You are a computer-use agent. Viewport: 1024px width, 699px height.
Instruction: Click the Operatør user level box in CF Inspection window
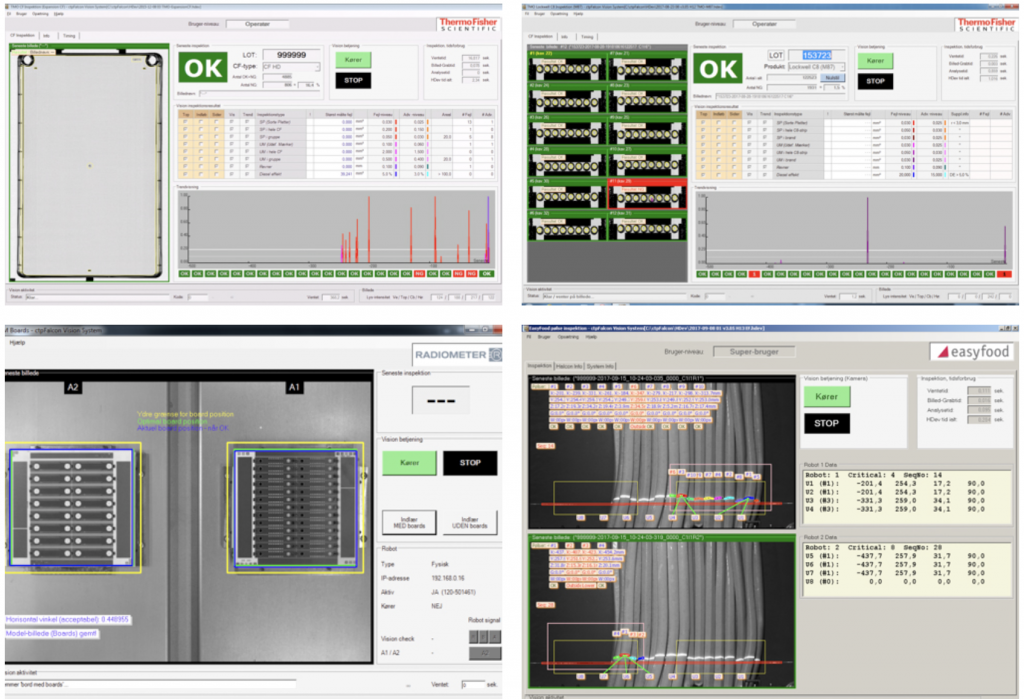257,24
